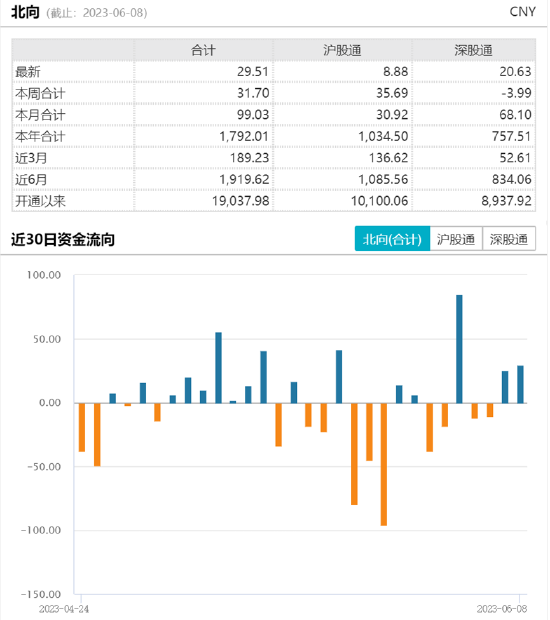Click the 深股通 table column header

(x=473, y=50)
